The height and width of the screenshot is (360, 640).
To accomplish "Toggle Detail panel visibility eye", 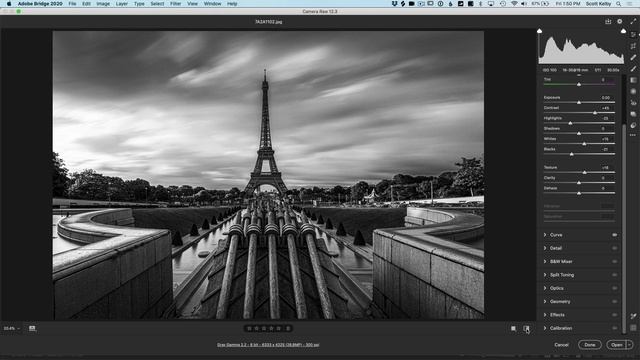I will (x=614, y=248).
